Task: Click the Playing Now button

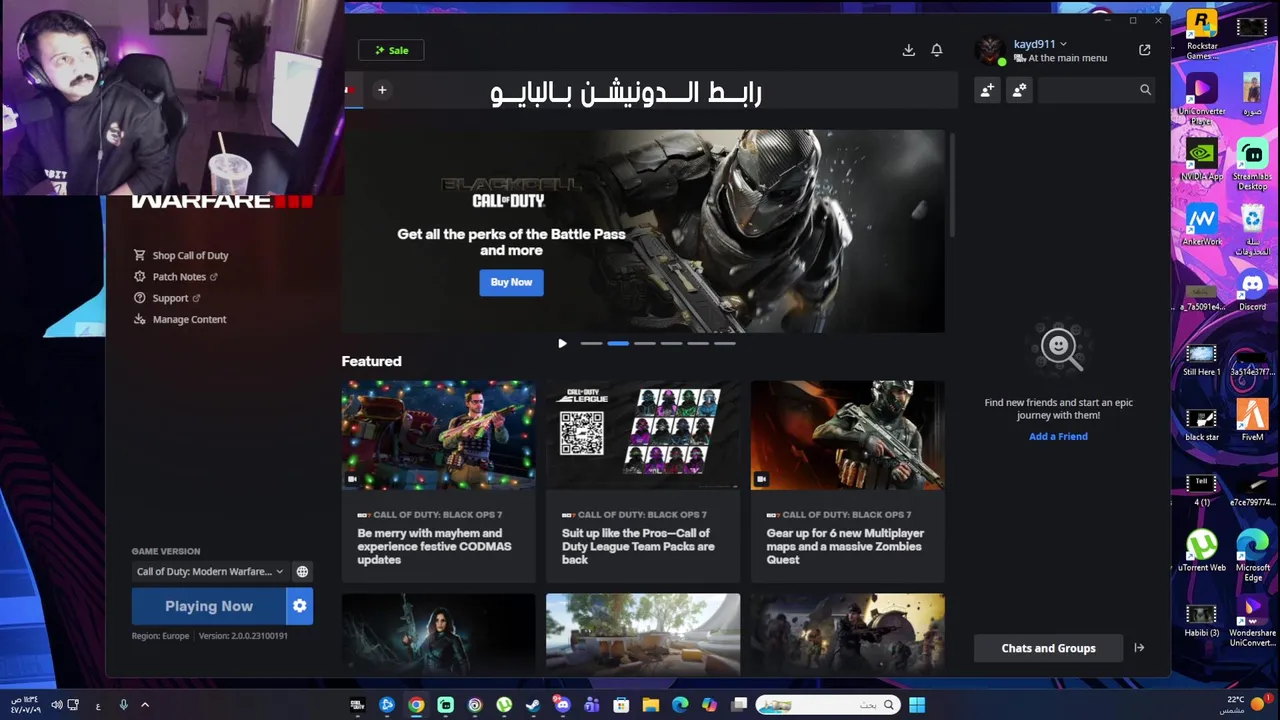Action: [x=209, y=606]
